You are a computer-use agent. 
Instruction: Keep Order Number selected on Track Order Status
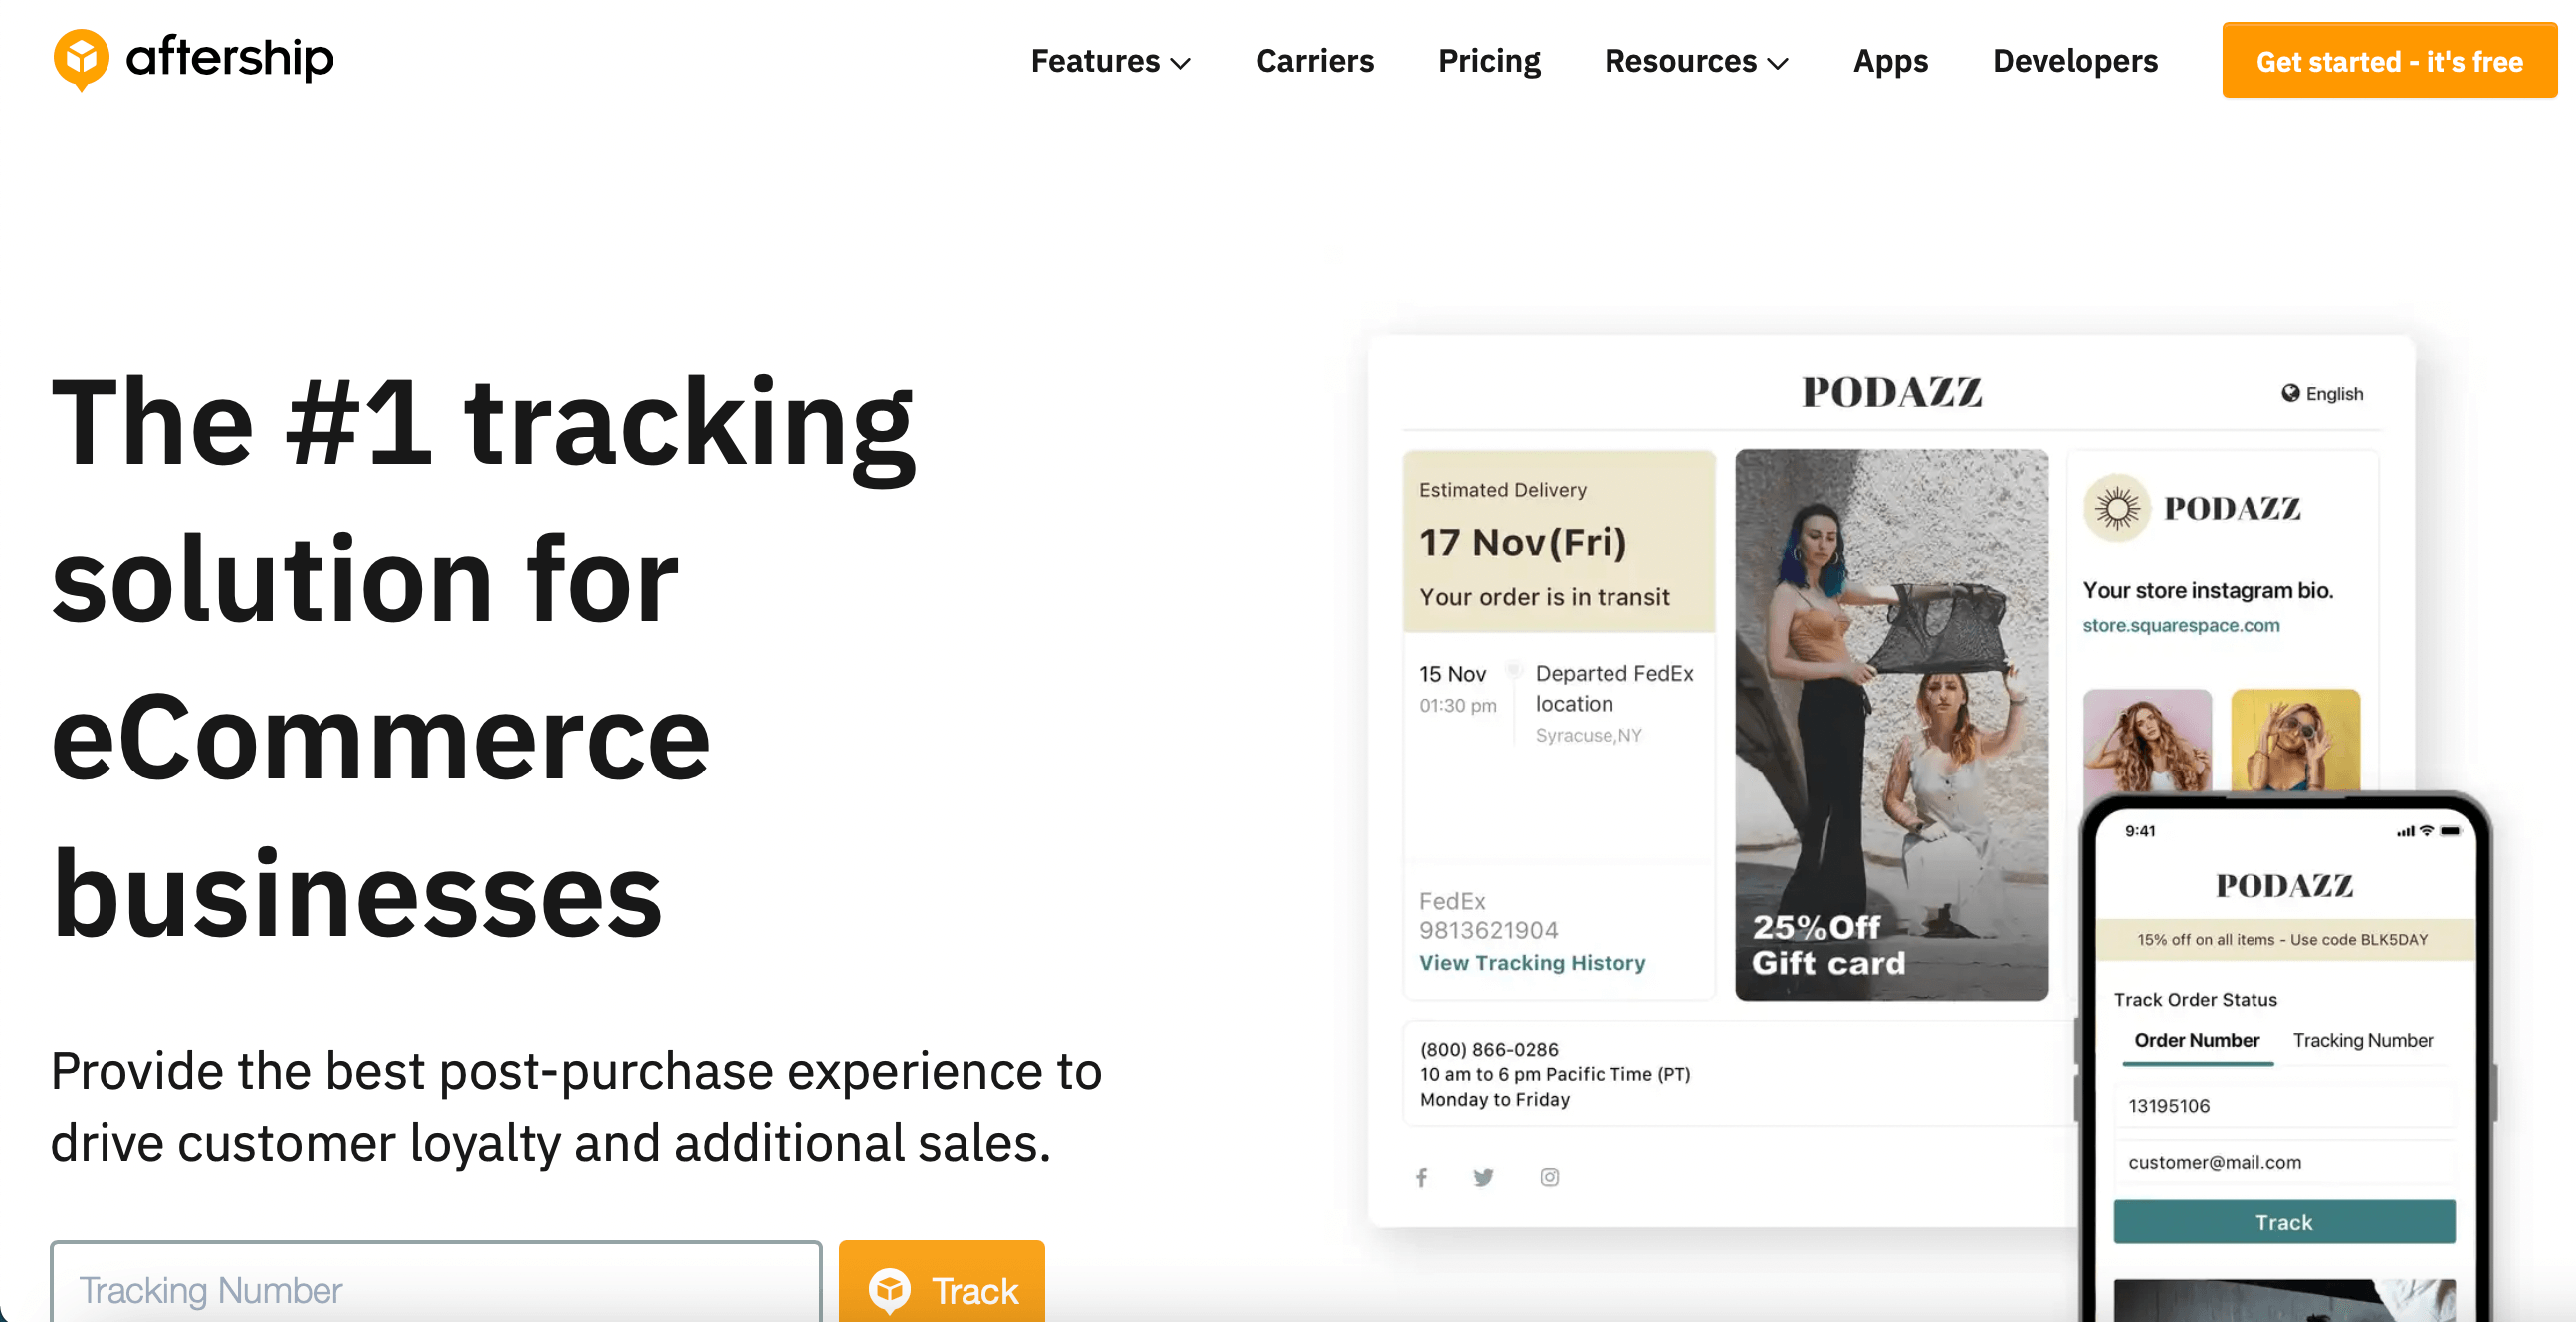point(2196,1040)
